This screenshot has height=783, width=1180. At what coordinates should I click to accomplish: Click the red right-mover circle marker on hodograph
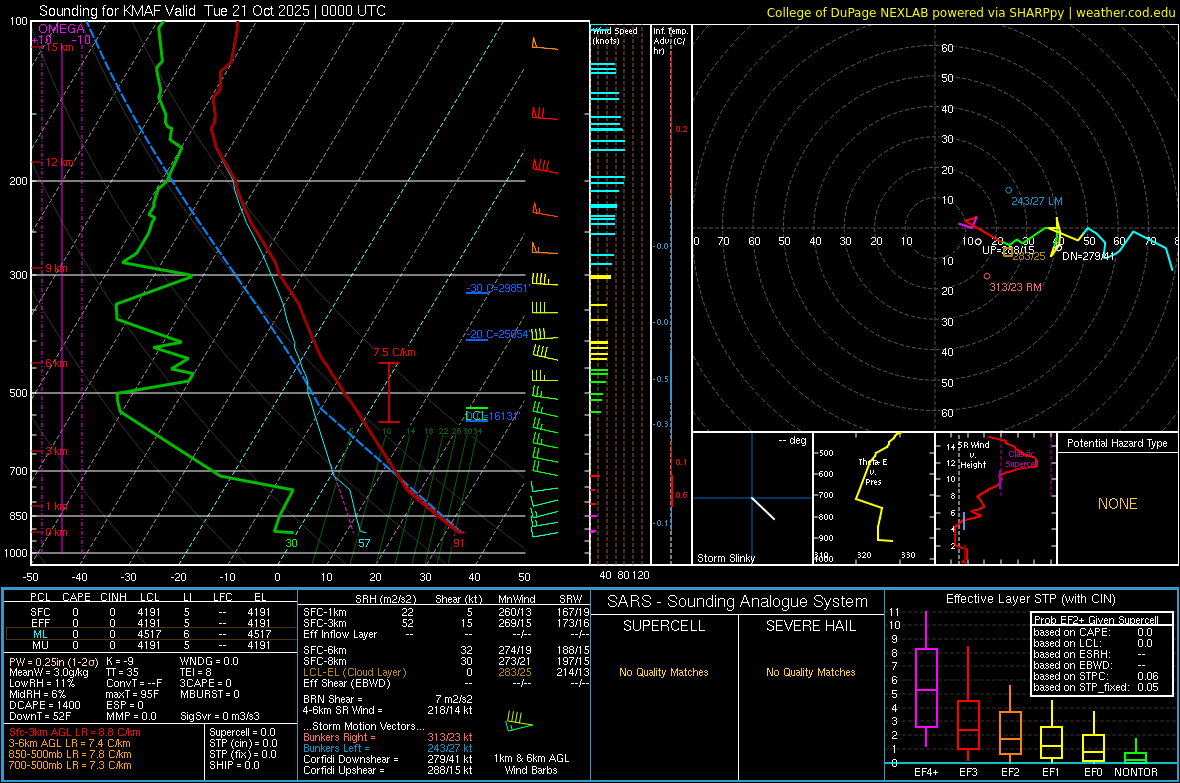pos(987,276)
